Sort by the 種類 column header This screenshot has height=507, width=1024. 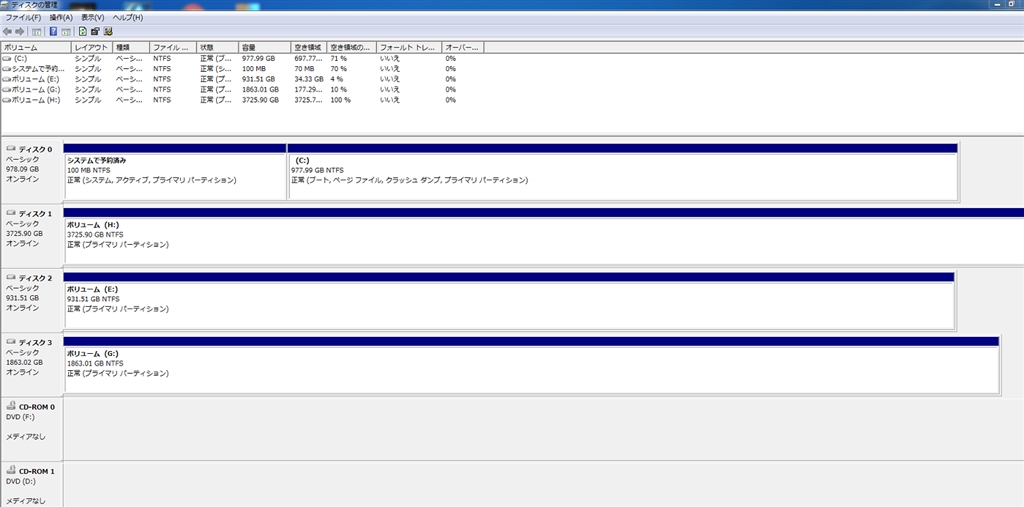[131, 48]
